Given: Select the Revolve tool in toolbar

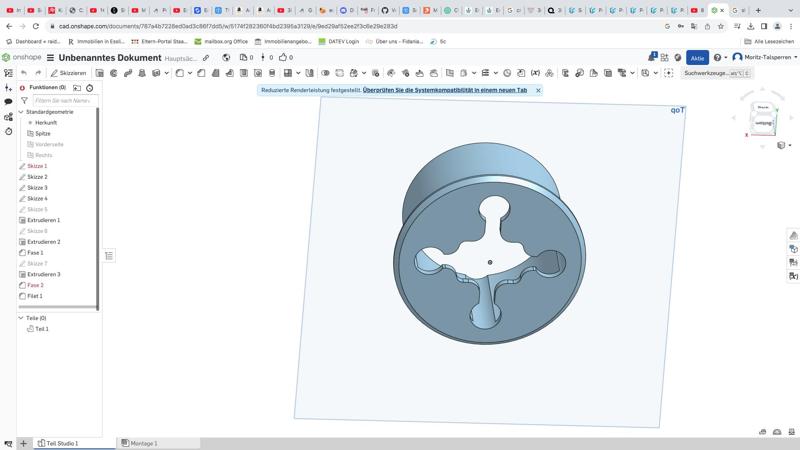Looking at the screenshot, I should point(113,73).
